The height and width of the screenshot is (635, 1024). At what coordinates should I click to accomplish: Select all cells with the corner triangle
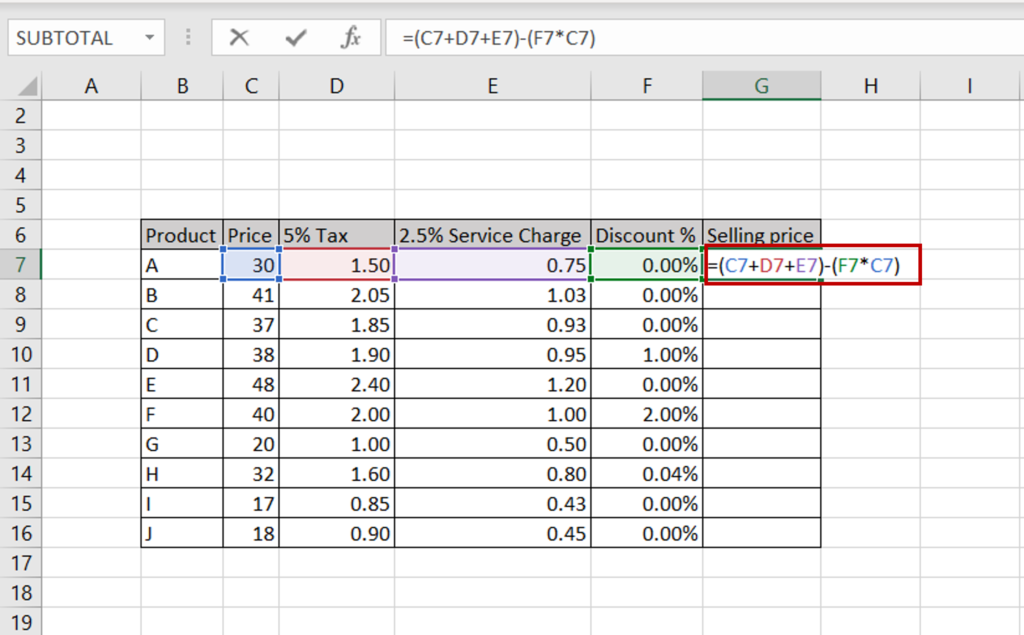click(27, 86)
